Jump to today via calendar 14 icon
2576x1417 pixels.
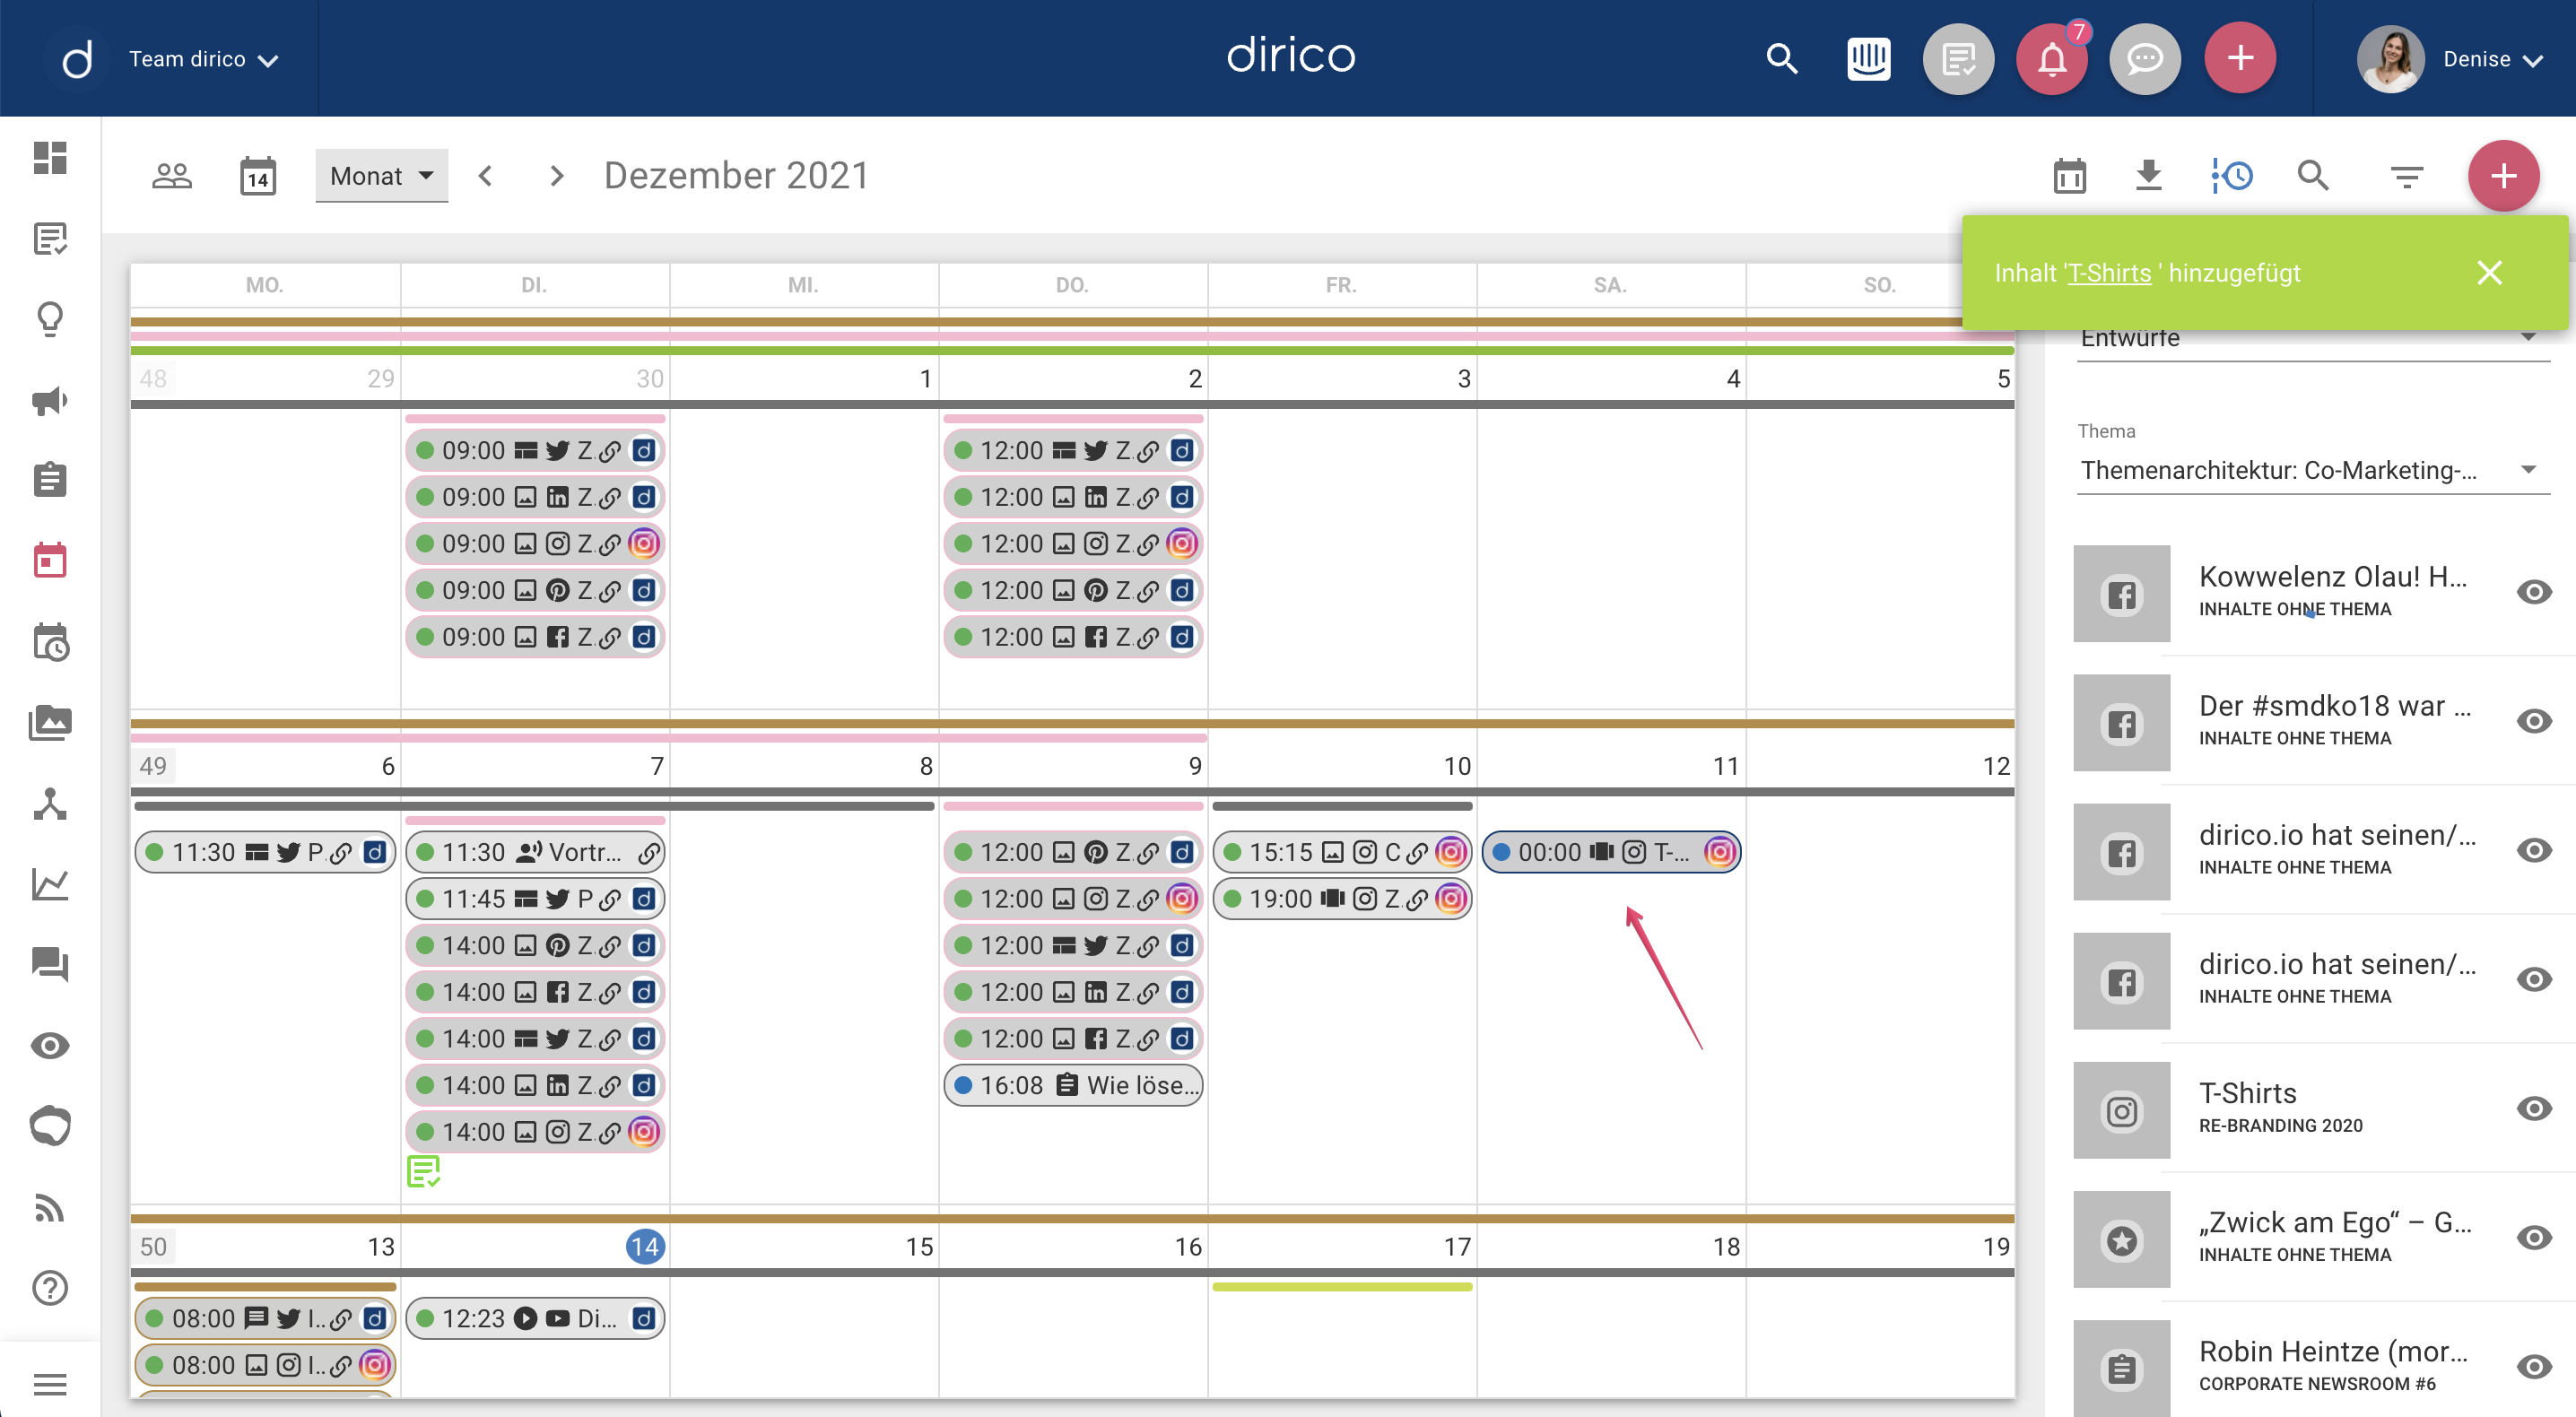coord(258,176)
